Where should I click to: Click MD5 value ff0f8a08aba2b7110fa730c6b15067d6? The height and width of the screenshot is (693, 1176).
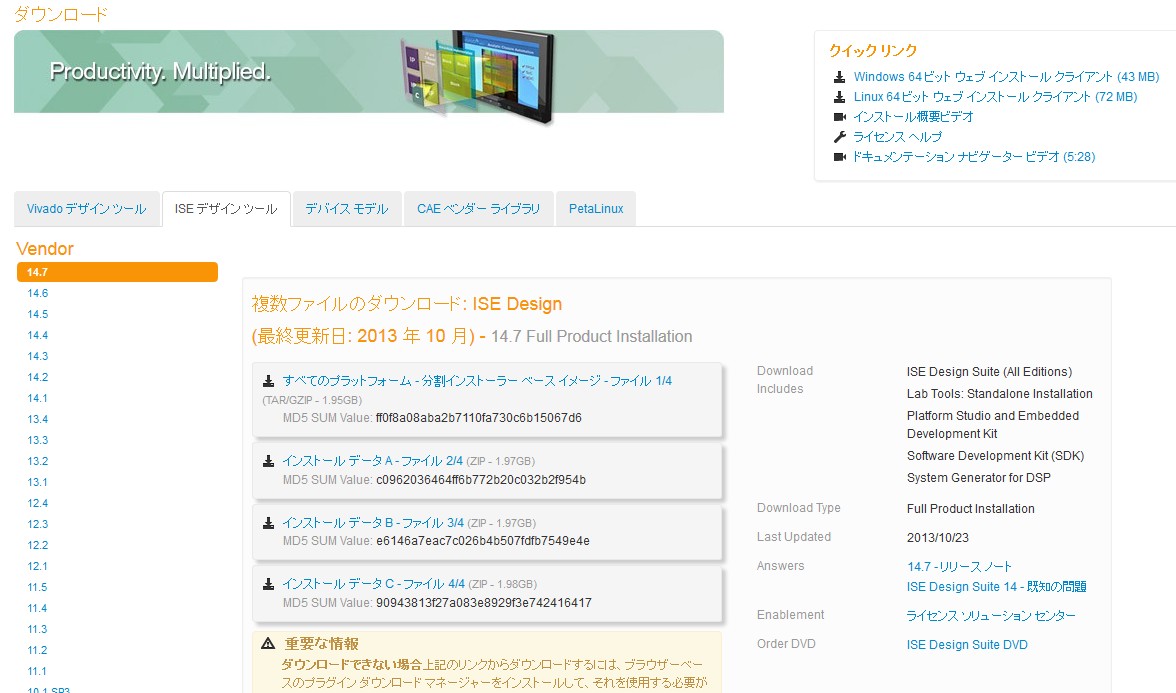[478, 418]
